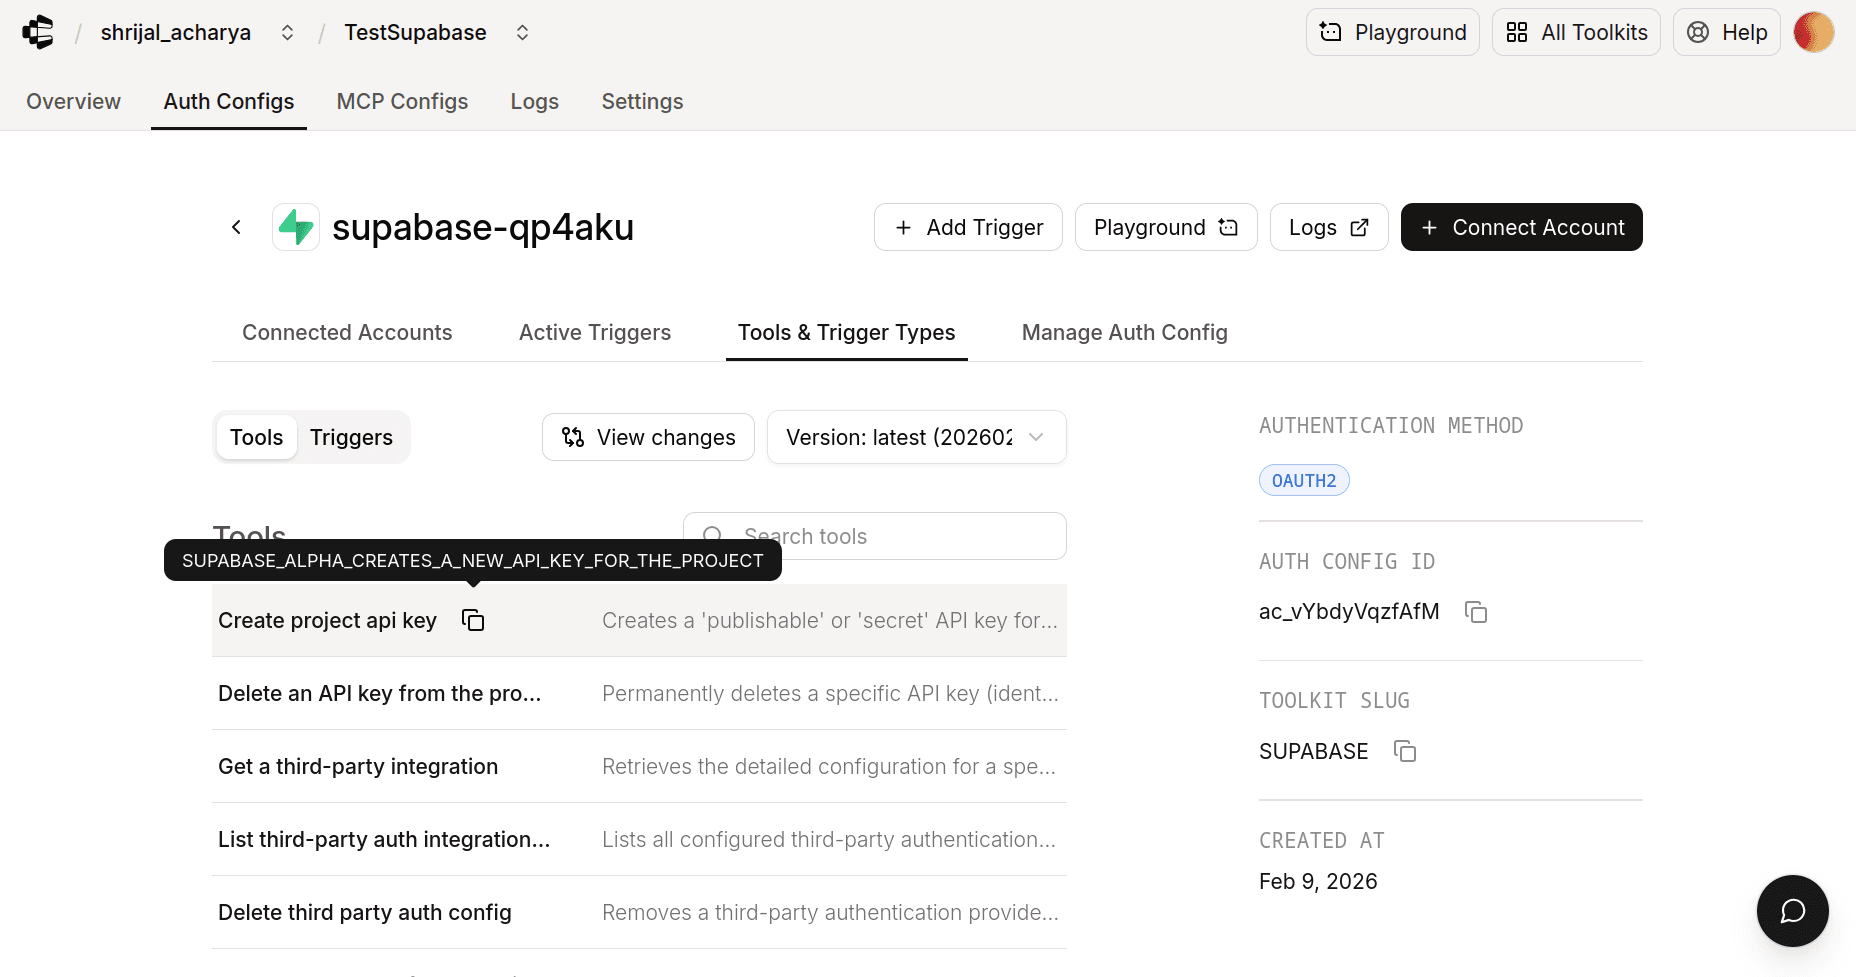Image resolution: width=1856 pixels, height=977 pixels.
Task: Open the user avatar menu
Action: [1814, 32]
